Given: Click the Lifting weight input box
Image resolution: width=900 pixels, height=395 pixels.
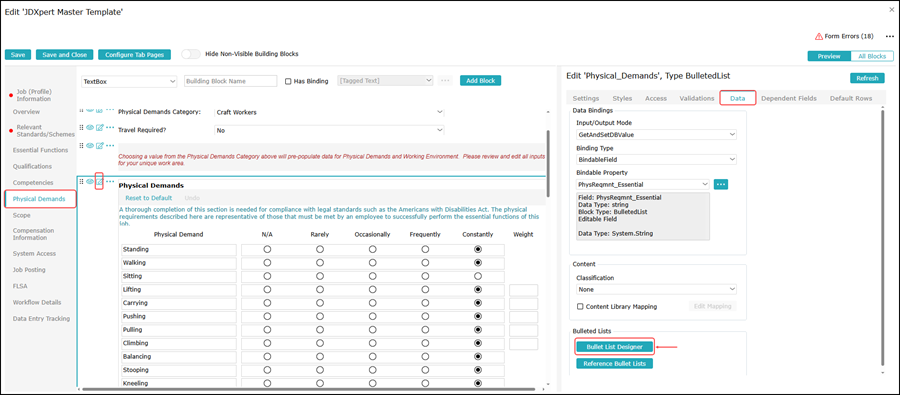Looking at the screenshot, I should pyautogui.click(x=523, y=290).
